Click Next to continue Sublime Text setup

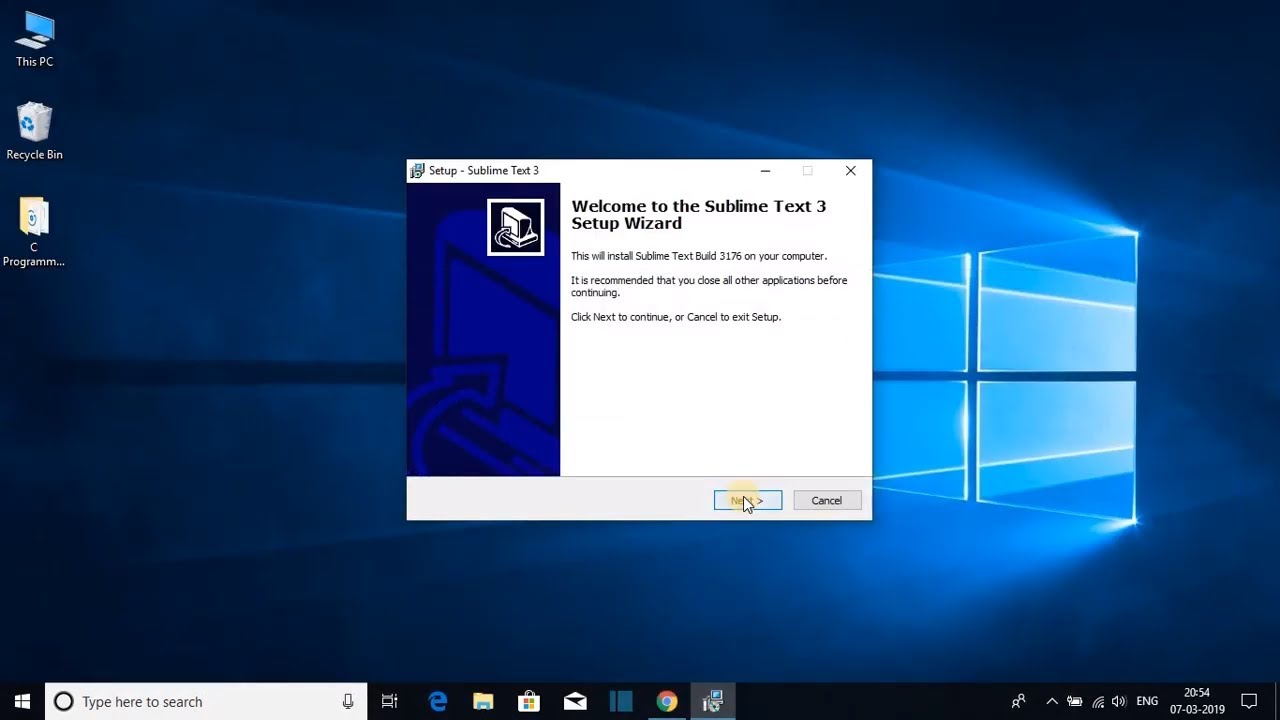(748, 501)
